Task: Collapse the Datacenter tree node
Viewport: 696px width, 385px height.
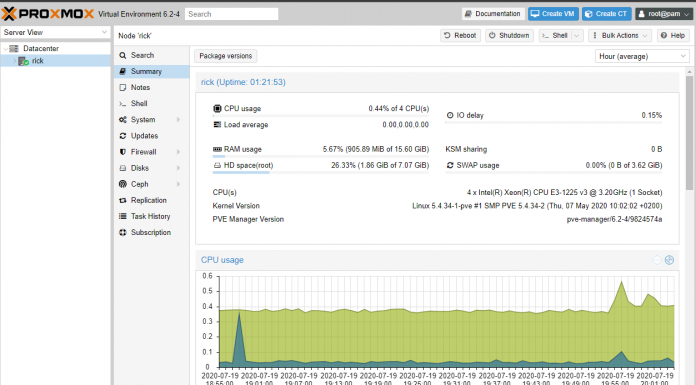Action: 5,48
